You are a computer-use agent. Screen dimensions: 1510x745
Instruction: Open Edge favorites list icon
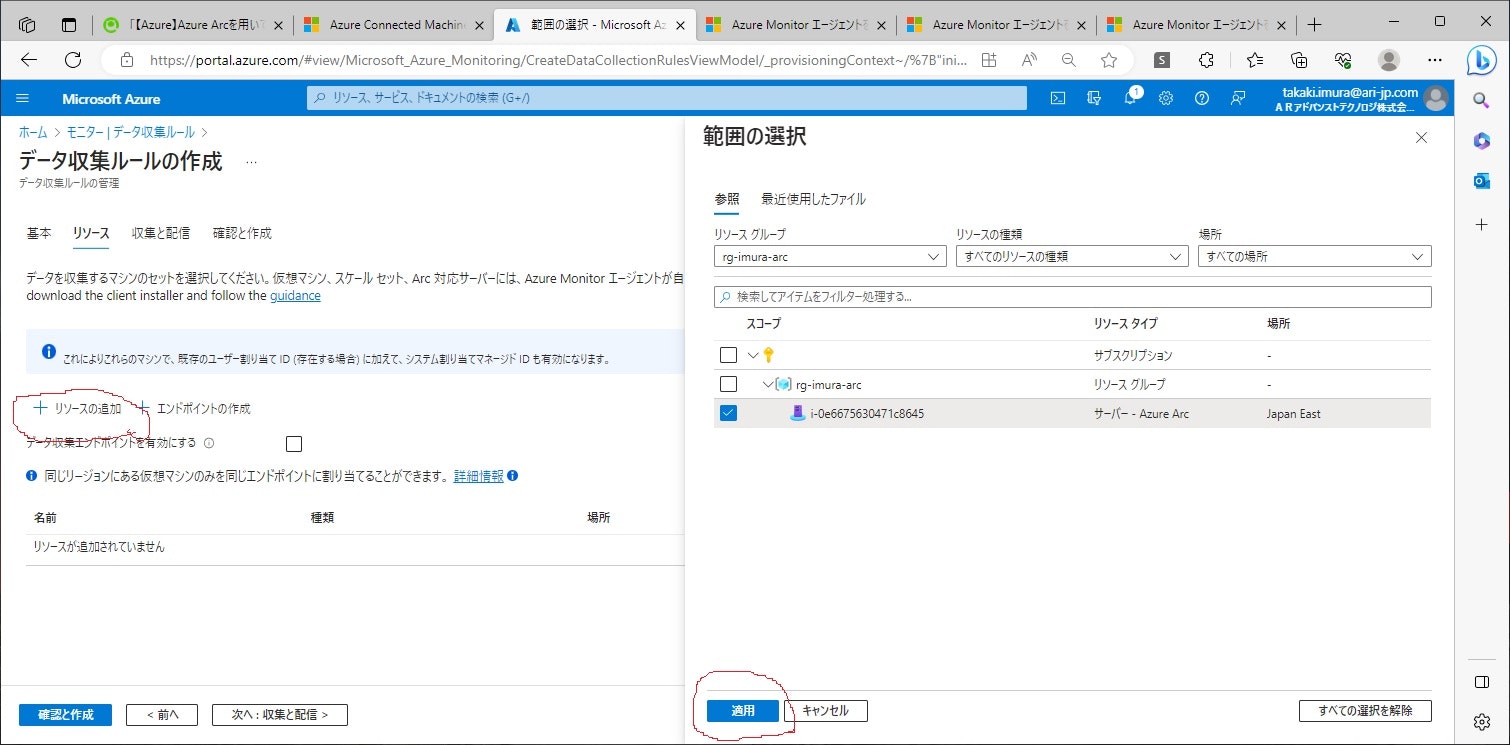tap(1255, 60)
